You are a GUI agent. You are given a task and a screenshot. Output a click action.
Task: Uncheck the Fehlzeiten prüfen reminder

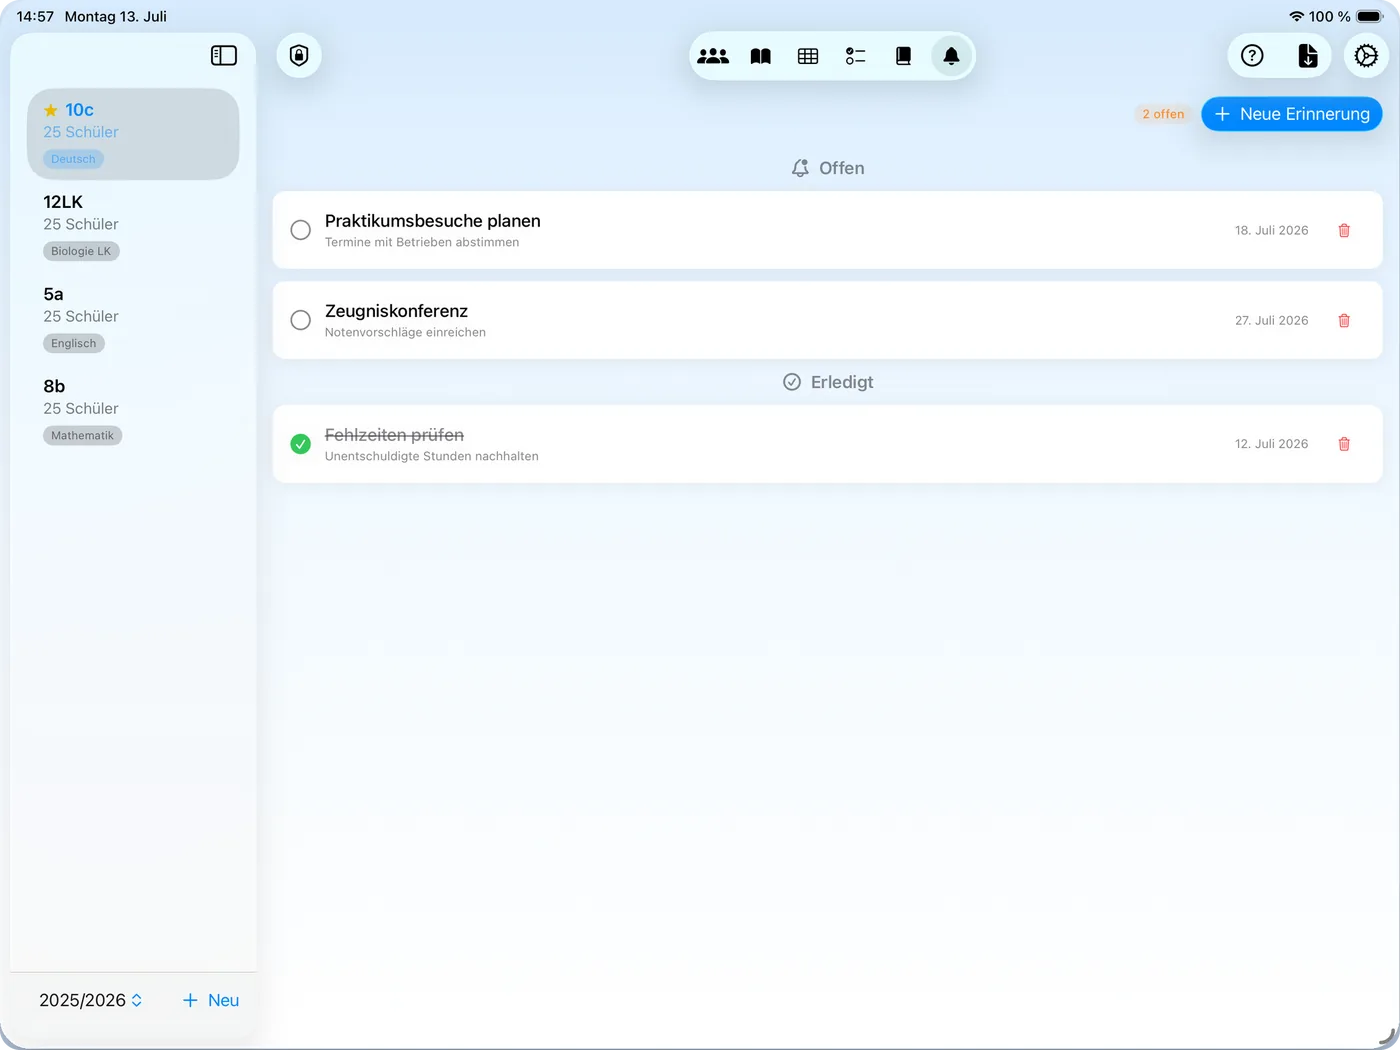point(300,444)
